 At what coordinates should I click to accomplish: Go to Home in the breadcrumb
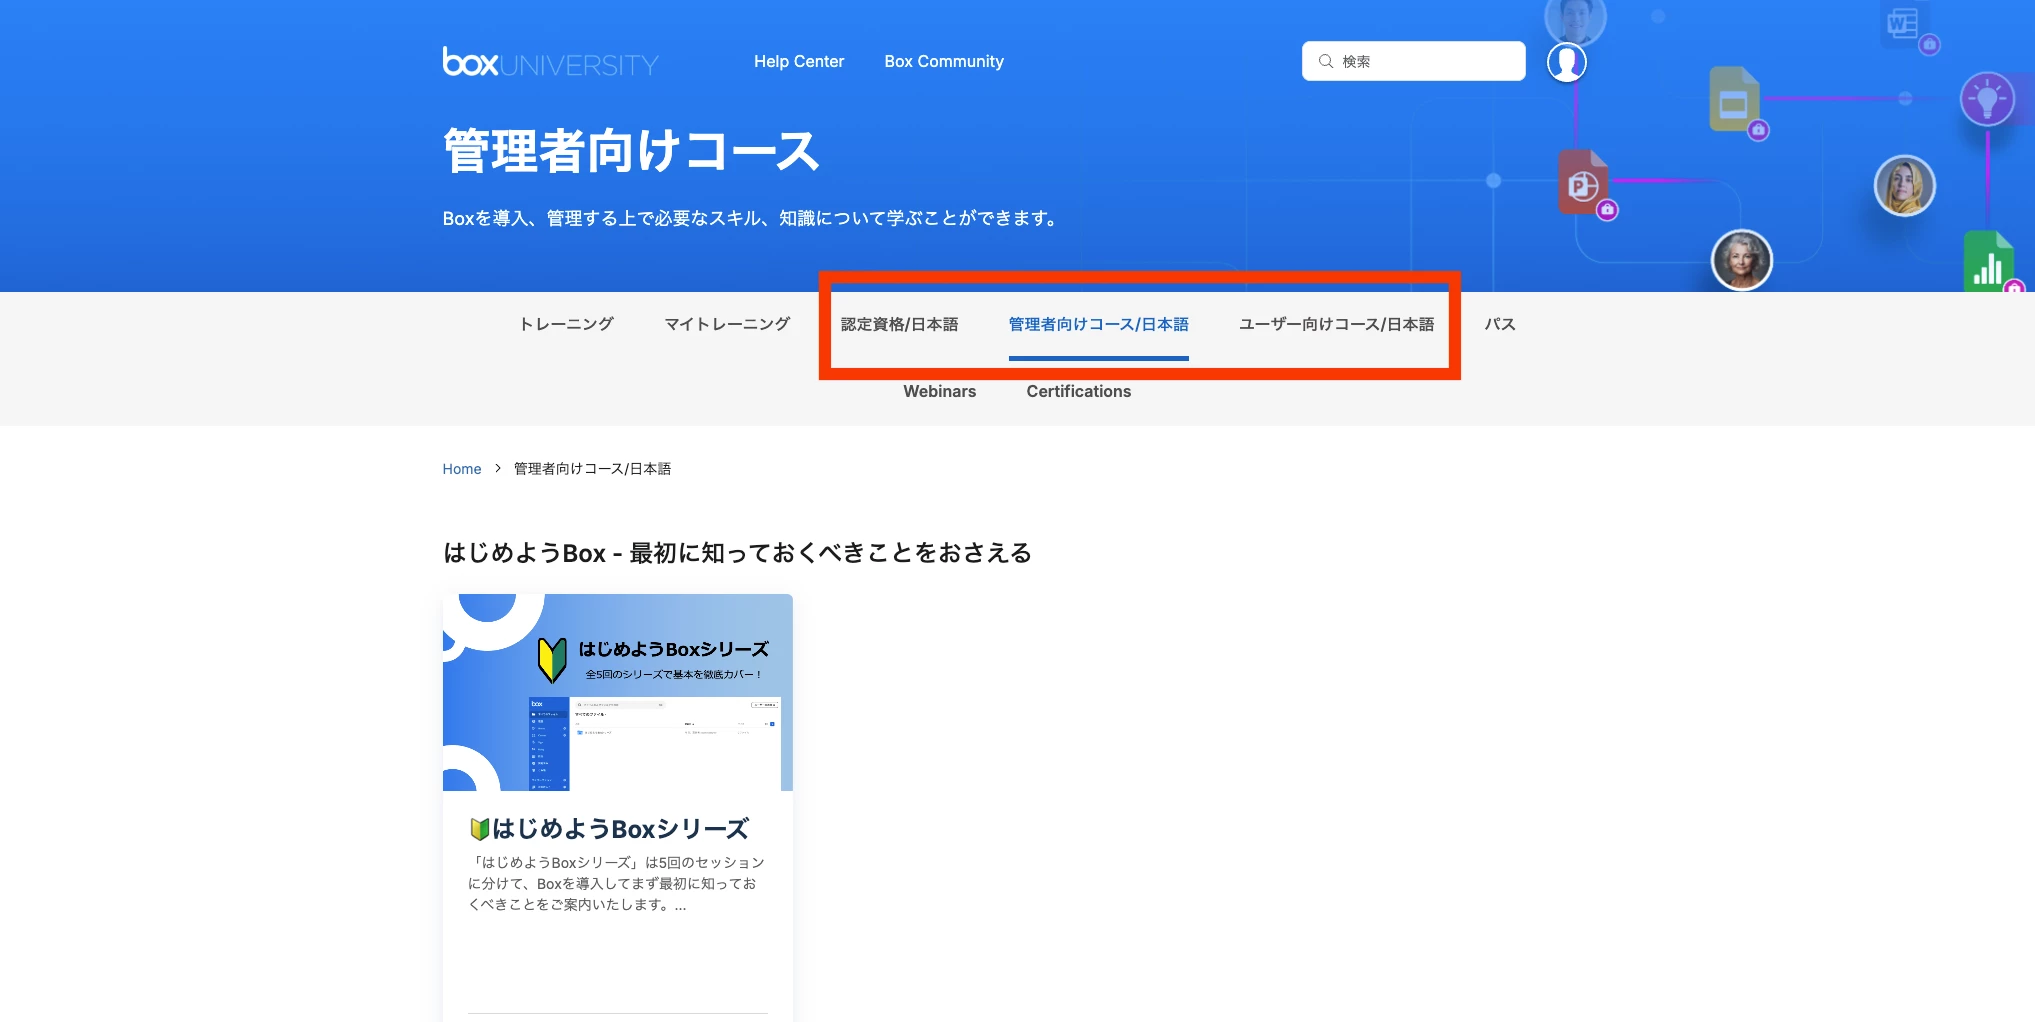[461, 469]
